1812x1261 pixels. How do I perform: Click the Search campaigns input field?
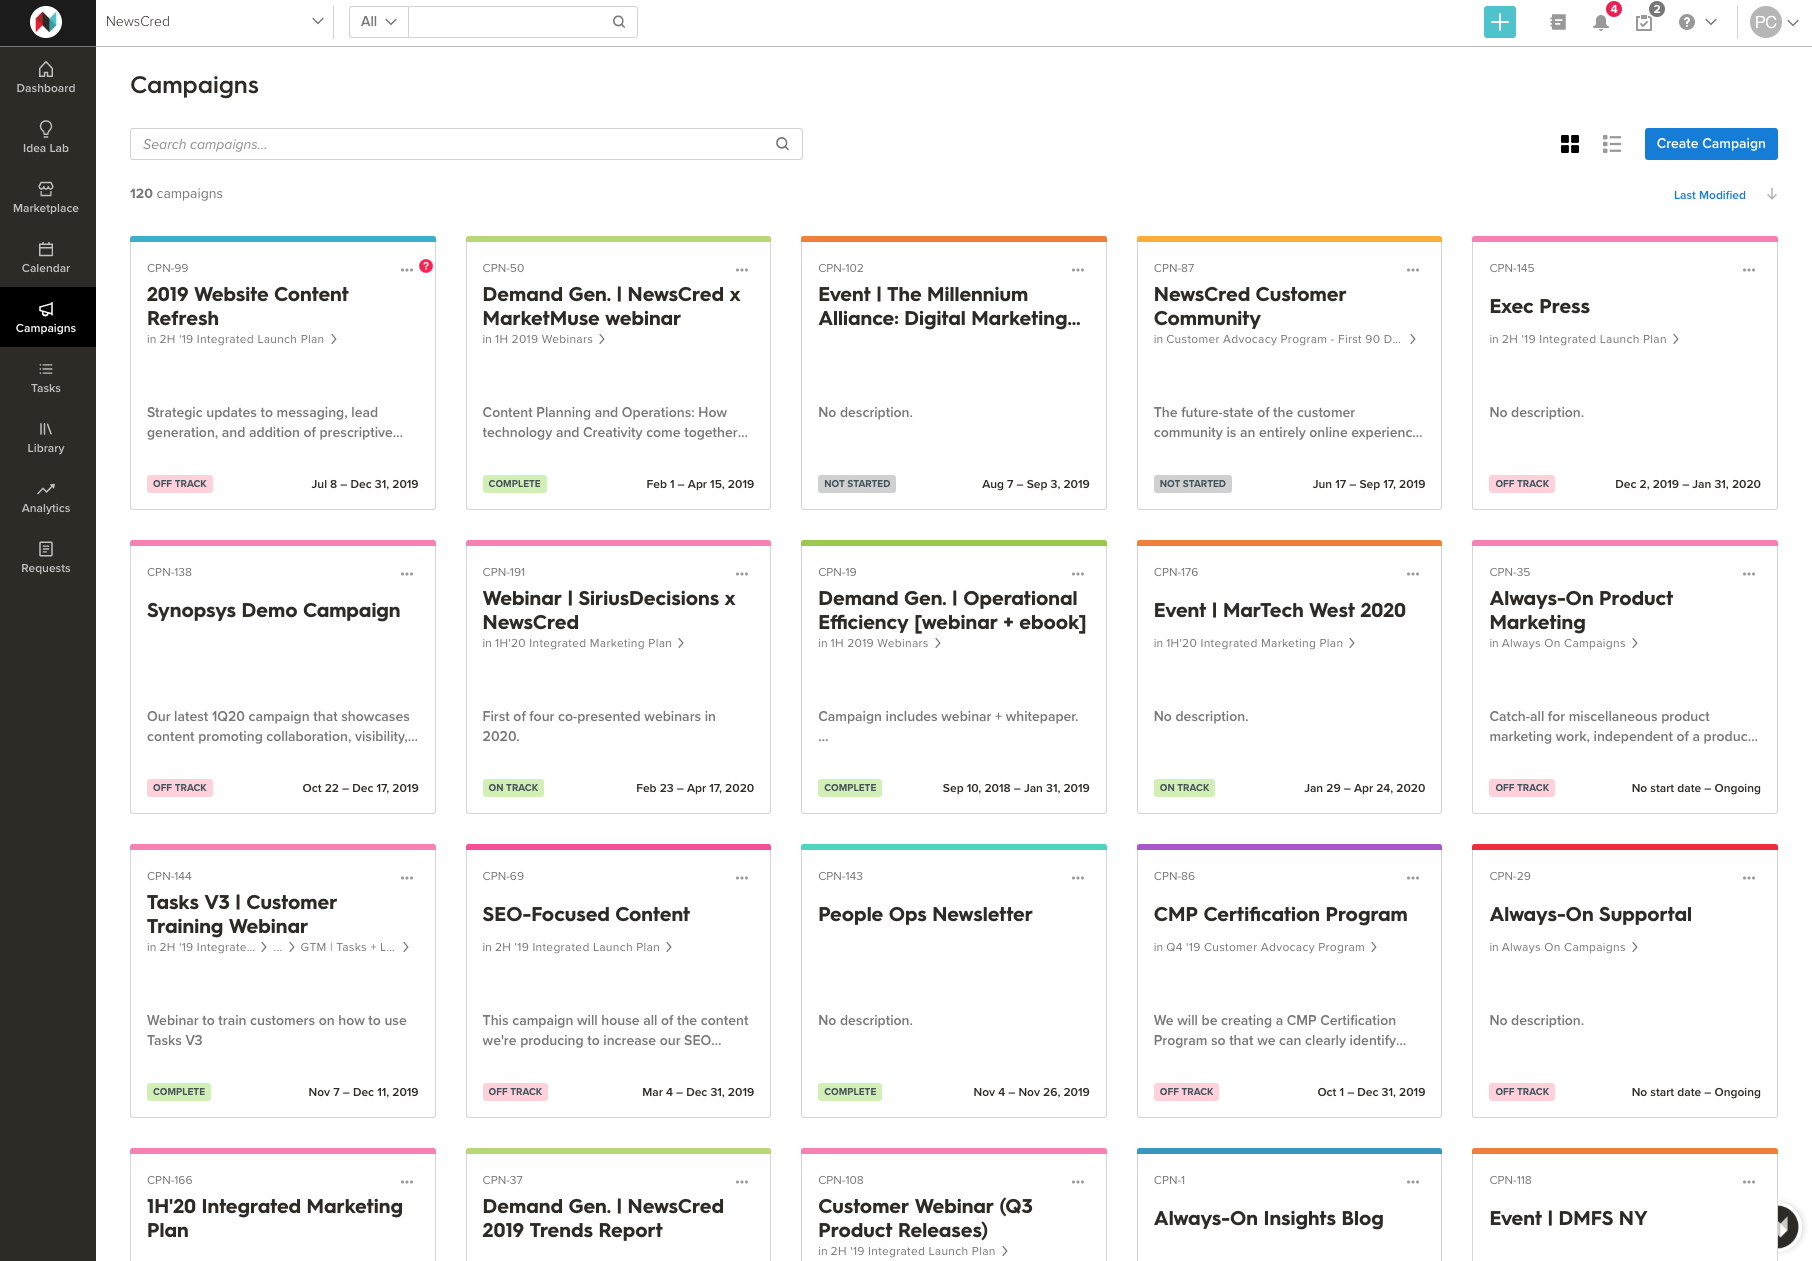pyautogui.click(x=455, y=144)
